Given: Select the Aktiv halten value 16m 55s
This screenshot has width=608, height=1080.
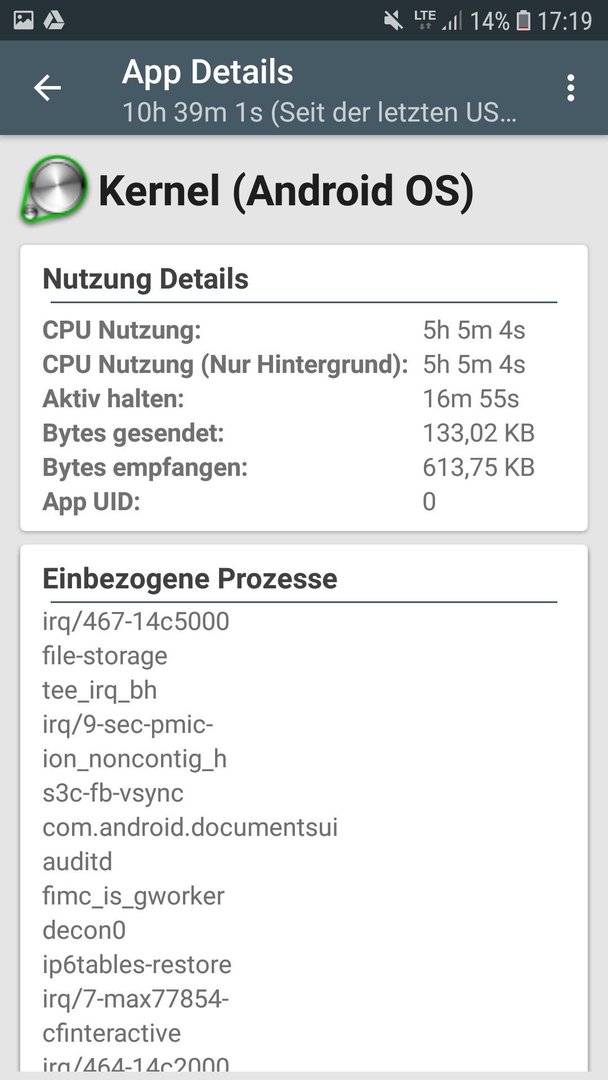Looking at the screenshot, I should coord(471,399).
